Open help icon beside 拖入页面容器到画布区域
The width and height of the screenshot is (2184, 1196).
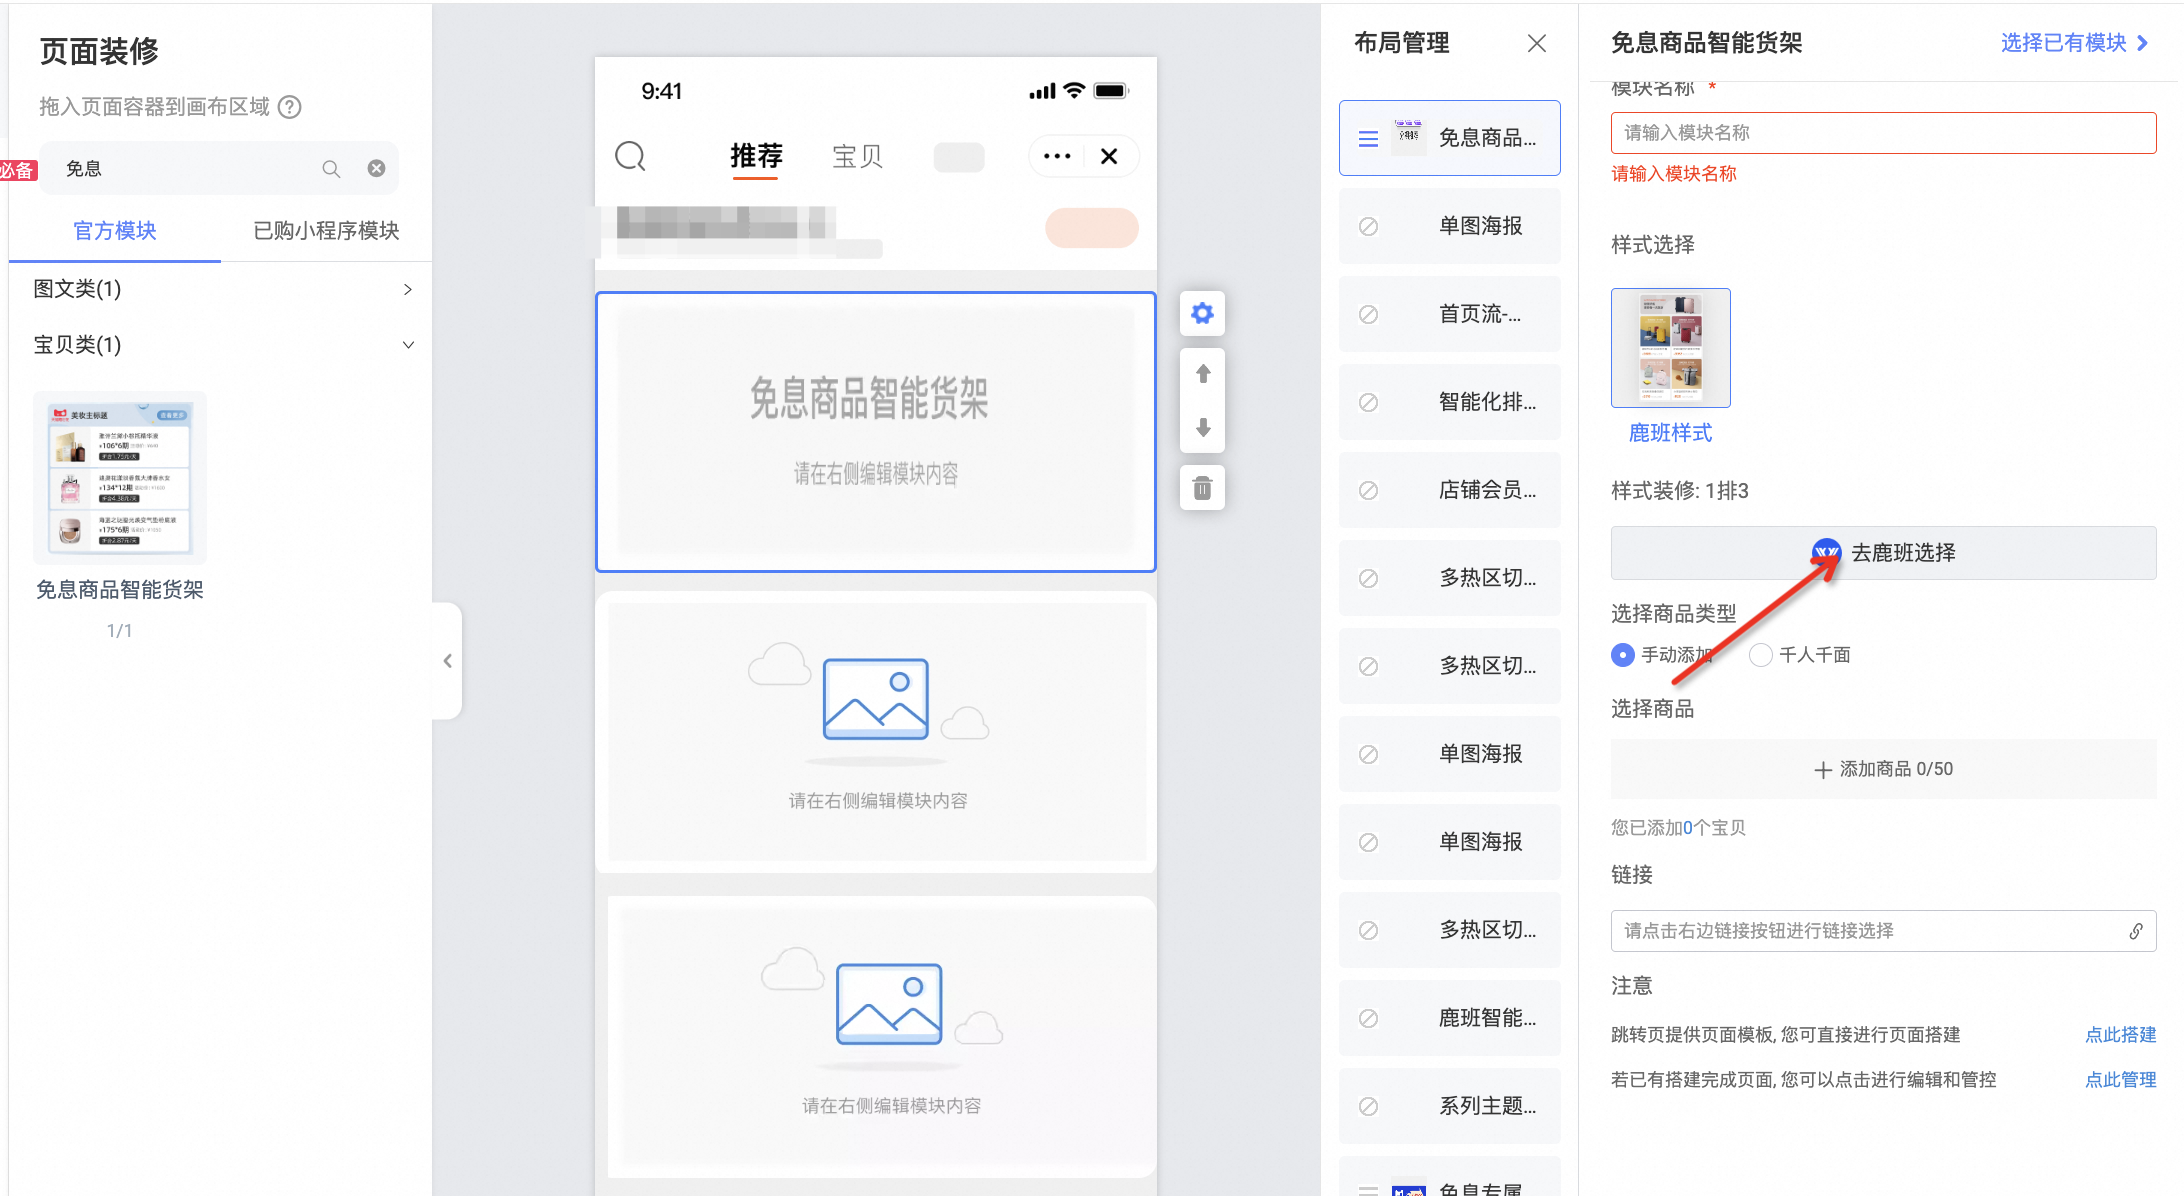pyautogui.click(x=290, y=107)
